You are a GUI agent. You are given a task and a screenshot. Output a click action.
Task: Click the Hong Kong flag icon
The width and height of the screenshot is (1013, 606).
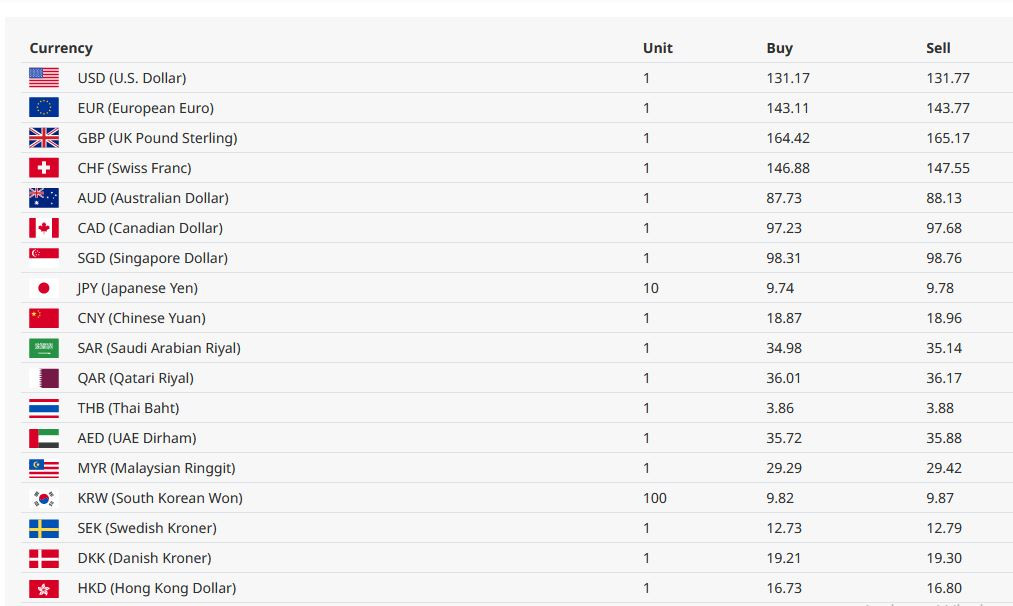[44, 588]
